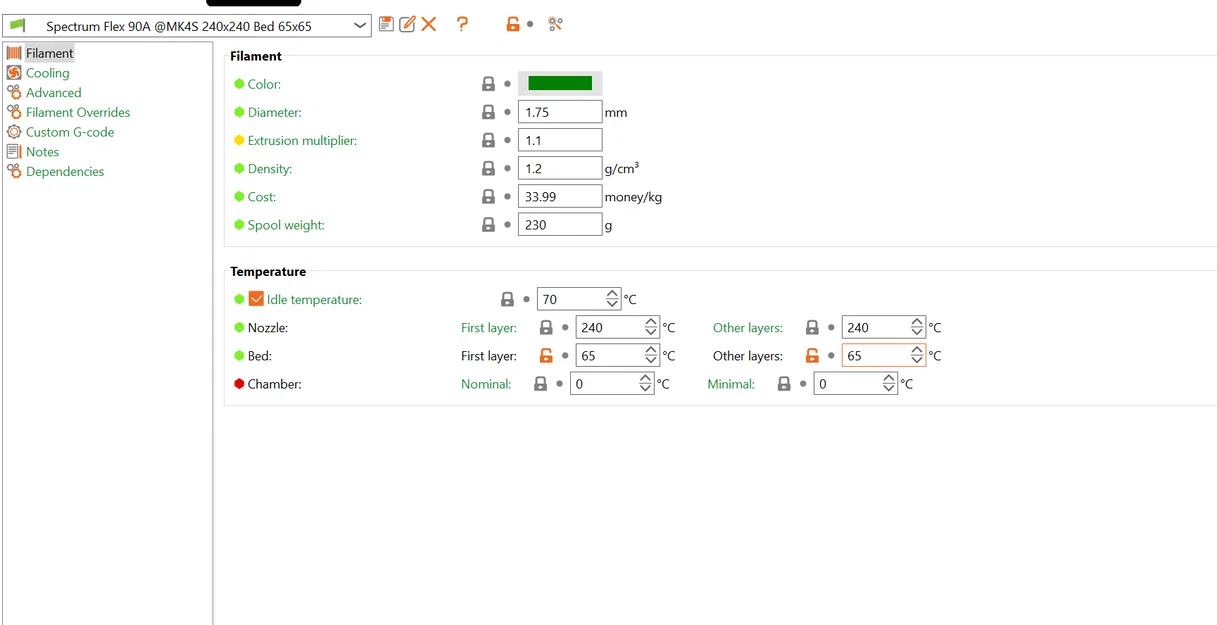Click the Diameter option label
Viewport: 1217px width, 625px height.
(x=274, y=112)
